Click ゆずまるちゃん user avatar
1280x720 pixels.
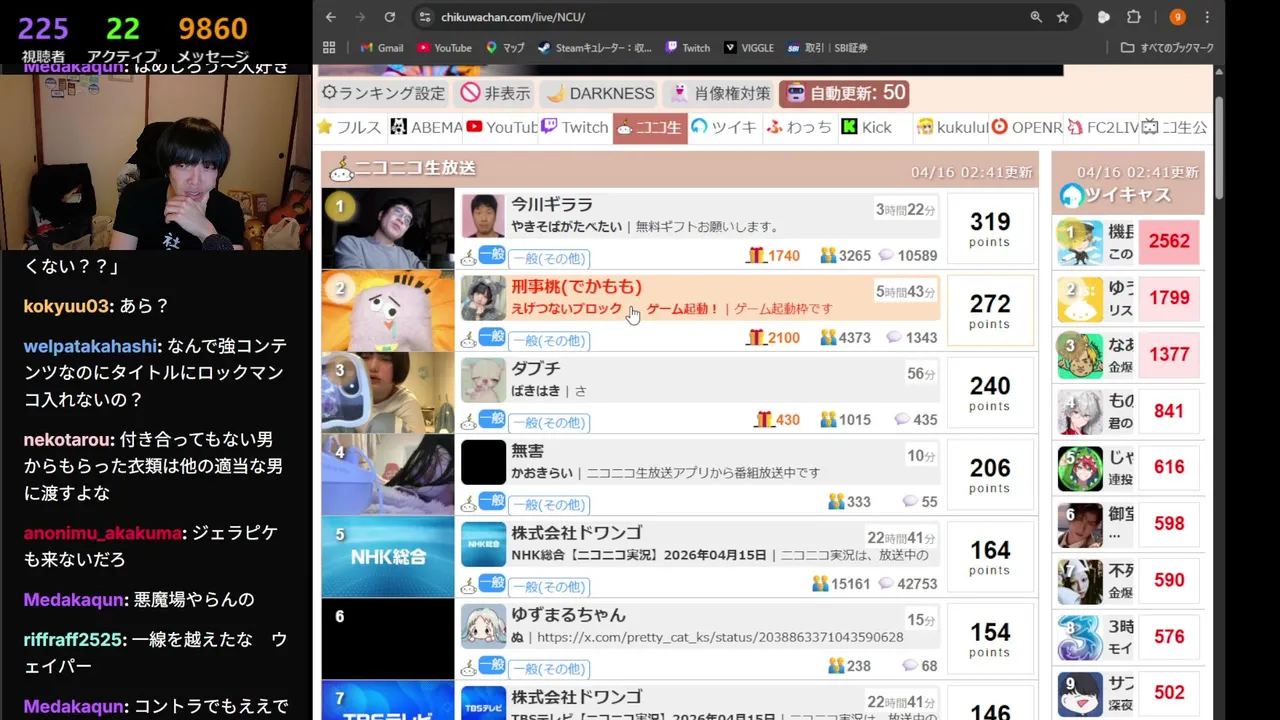(483, 626)
